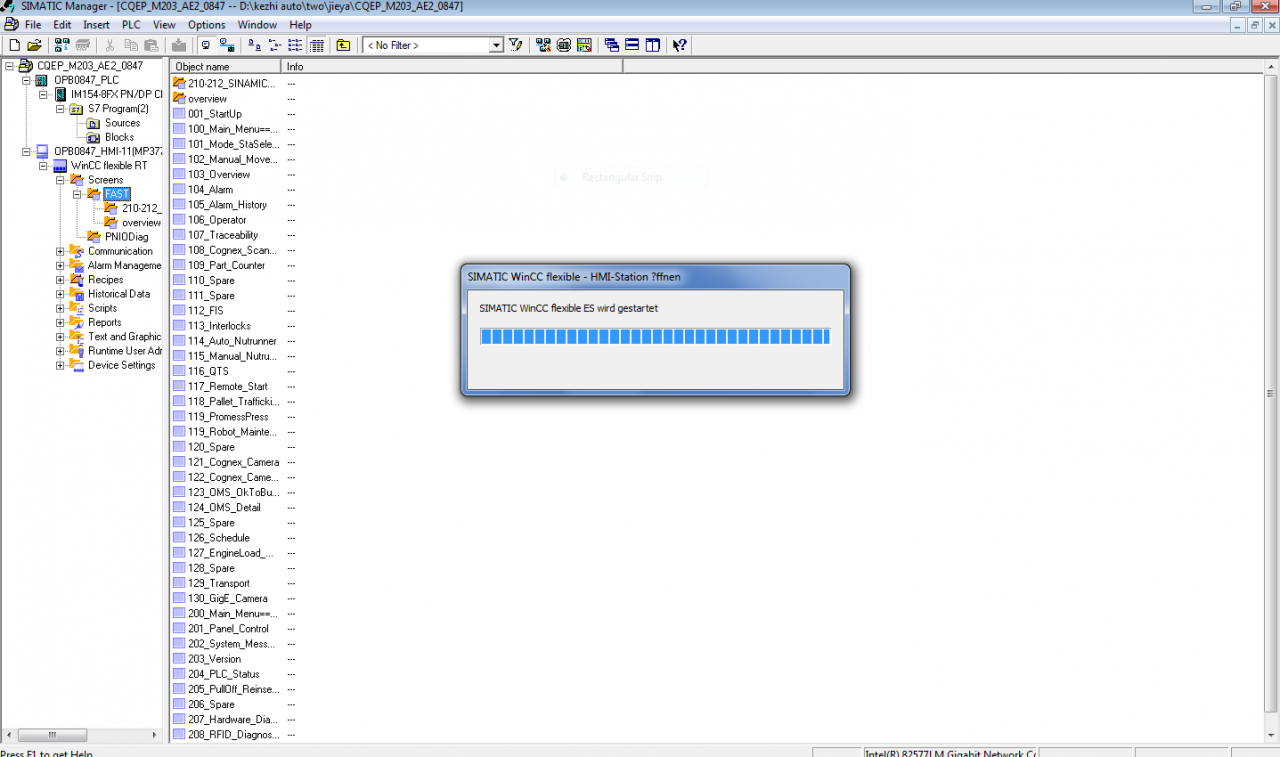This screenshot has height=757, width=1280.
Task: Click the toolbar icon left of Cascade
Action: click(x=585, y=45)
